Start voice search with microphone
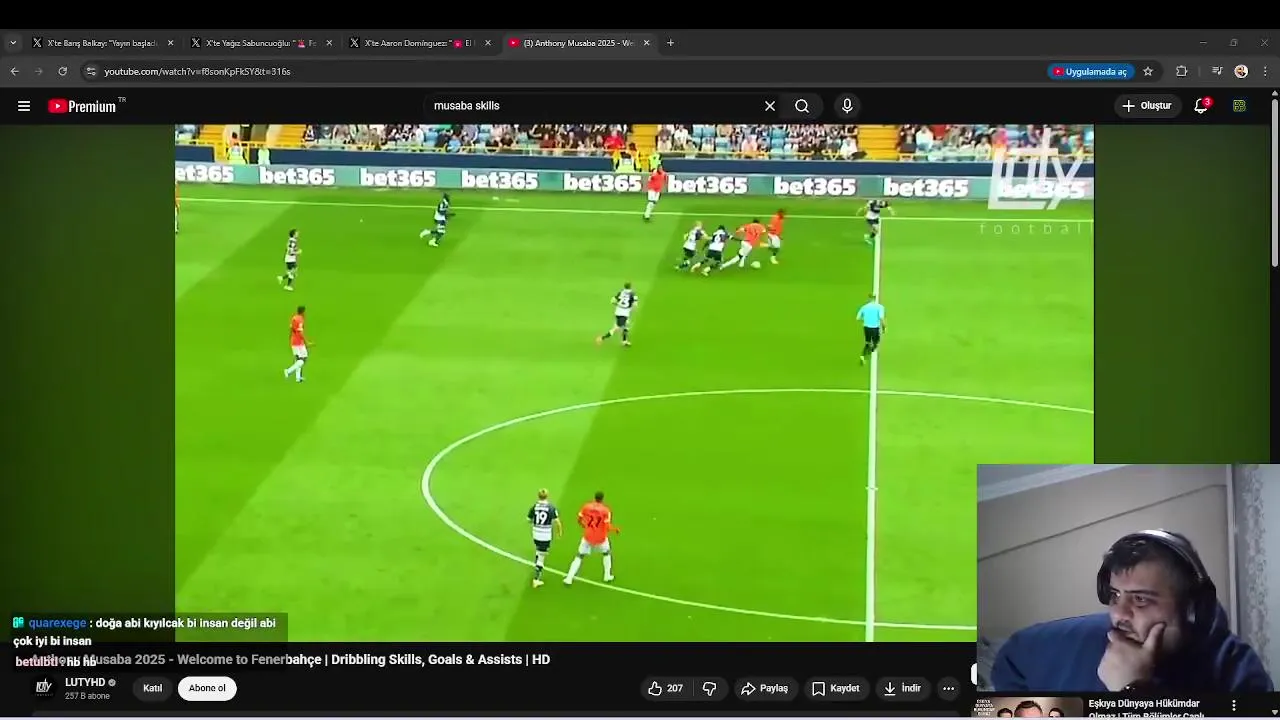The image size is (1280, 720). [x=847, y=106]
